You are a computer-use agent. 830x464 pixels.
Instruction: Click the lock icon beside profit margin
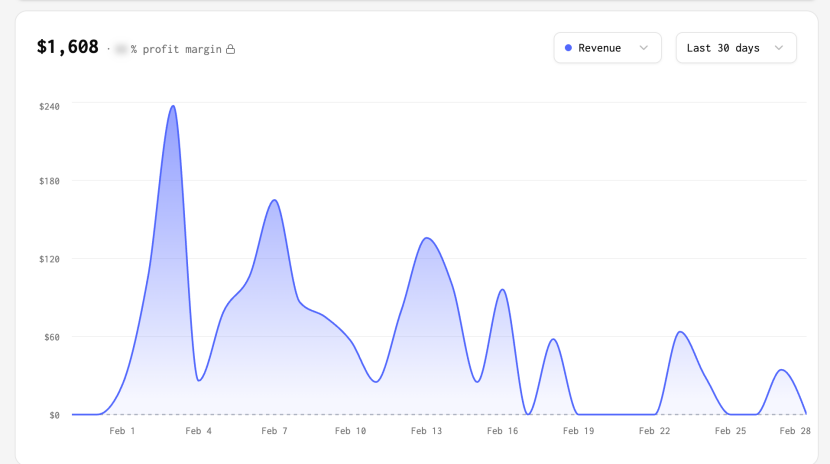tap(231, 49)
